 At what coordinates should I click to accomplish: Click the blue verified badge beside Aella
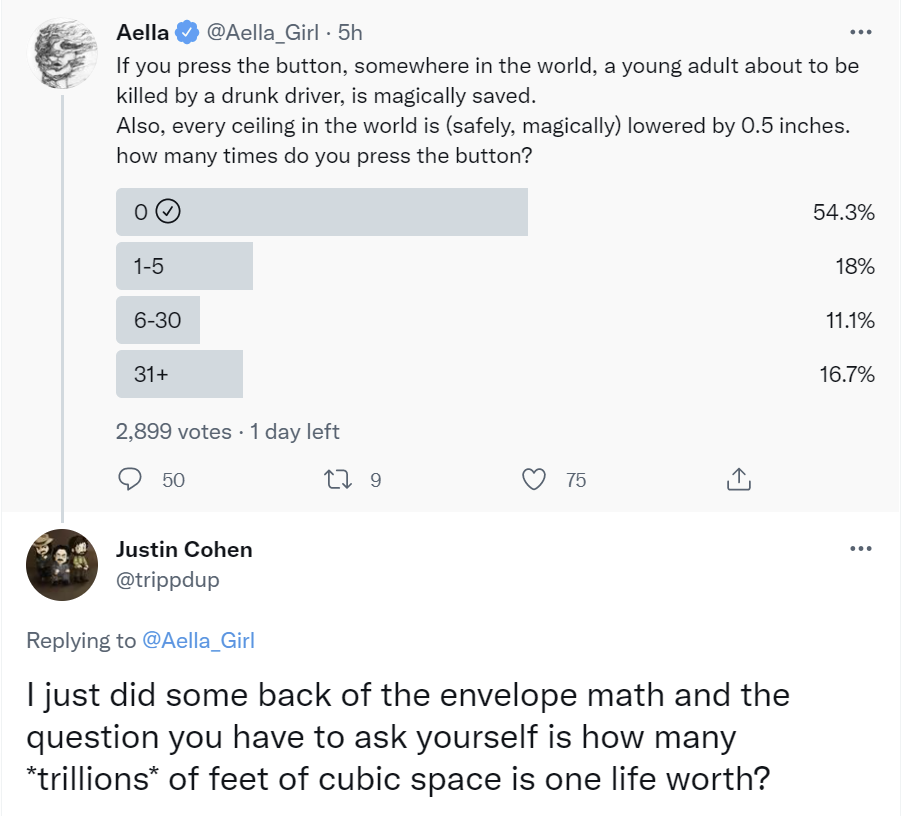click(186, 33)
